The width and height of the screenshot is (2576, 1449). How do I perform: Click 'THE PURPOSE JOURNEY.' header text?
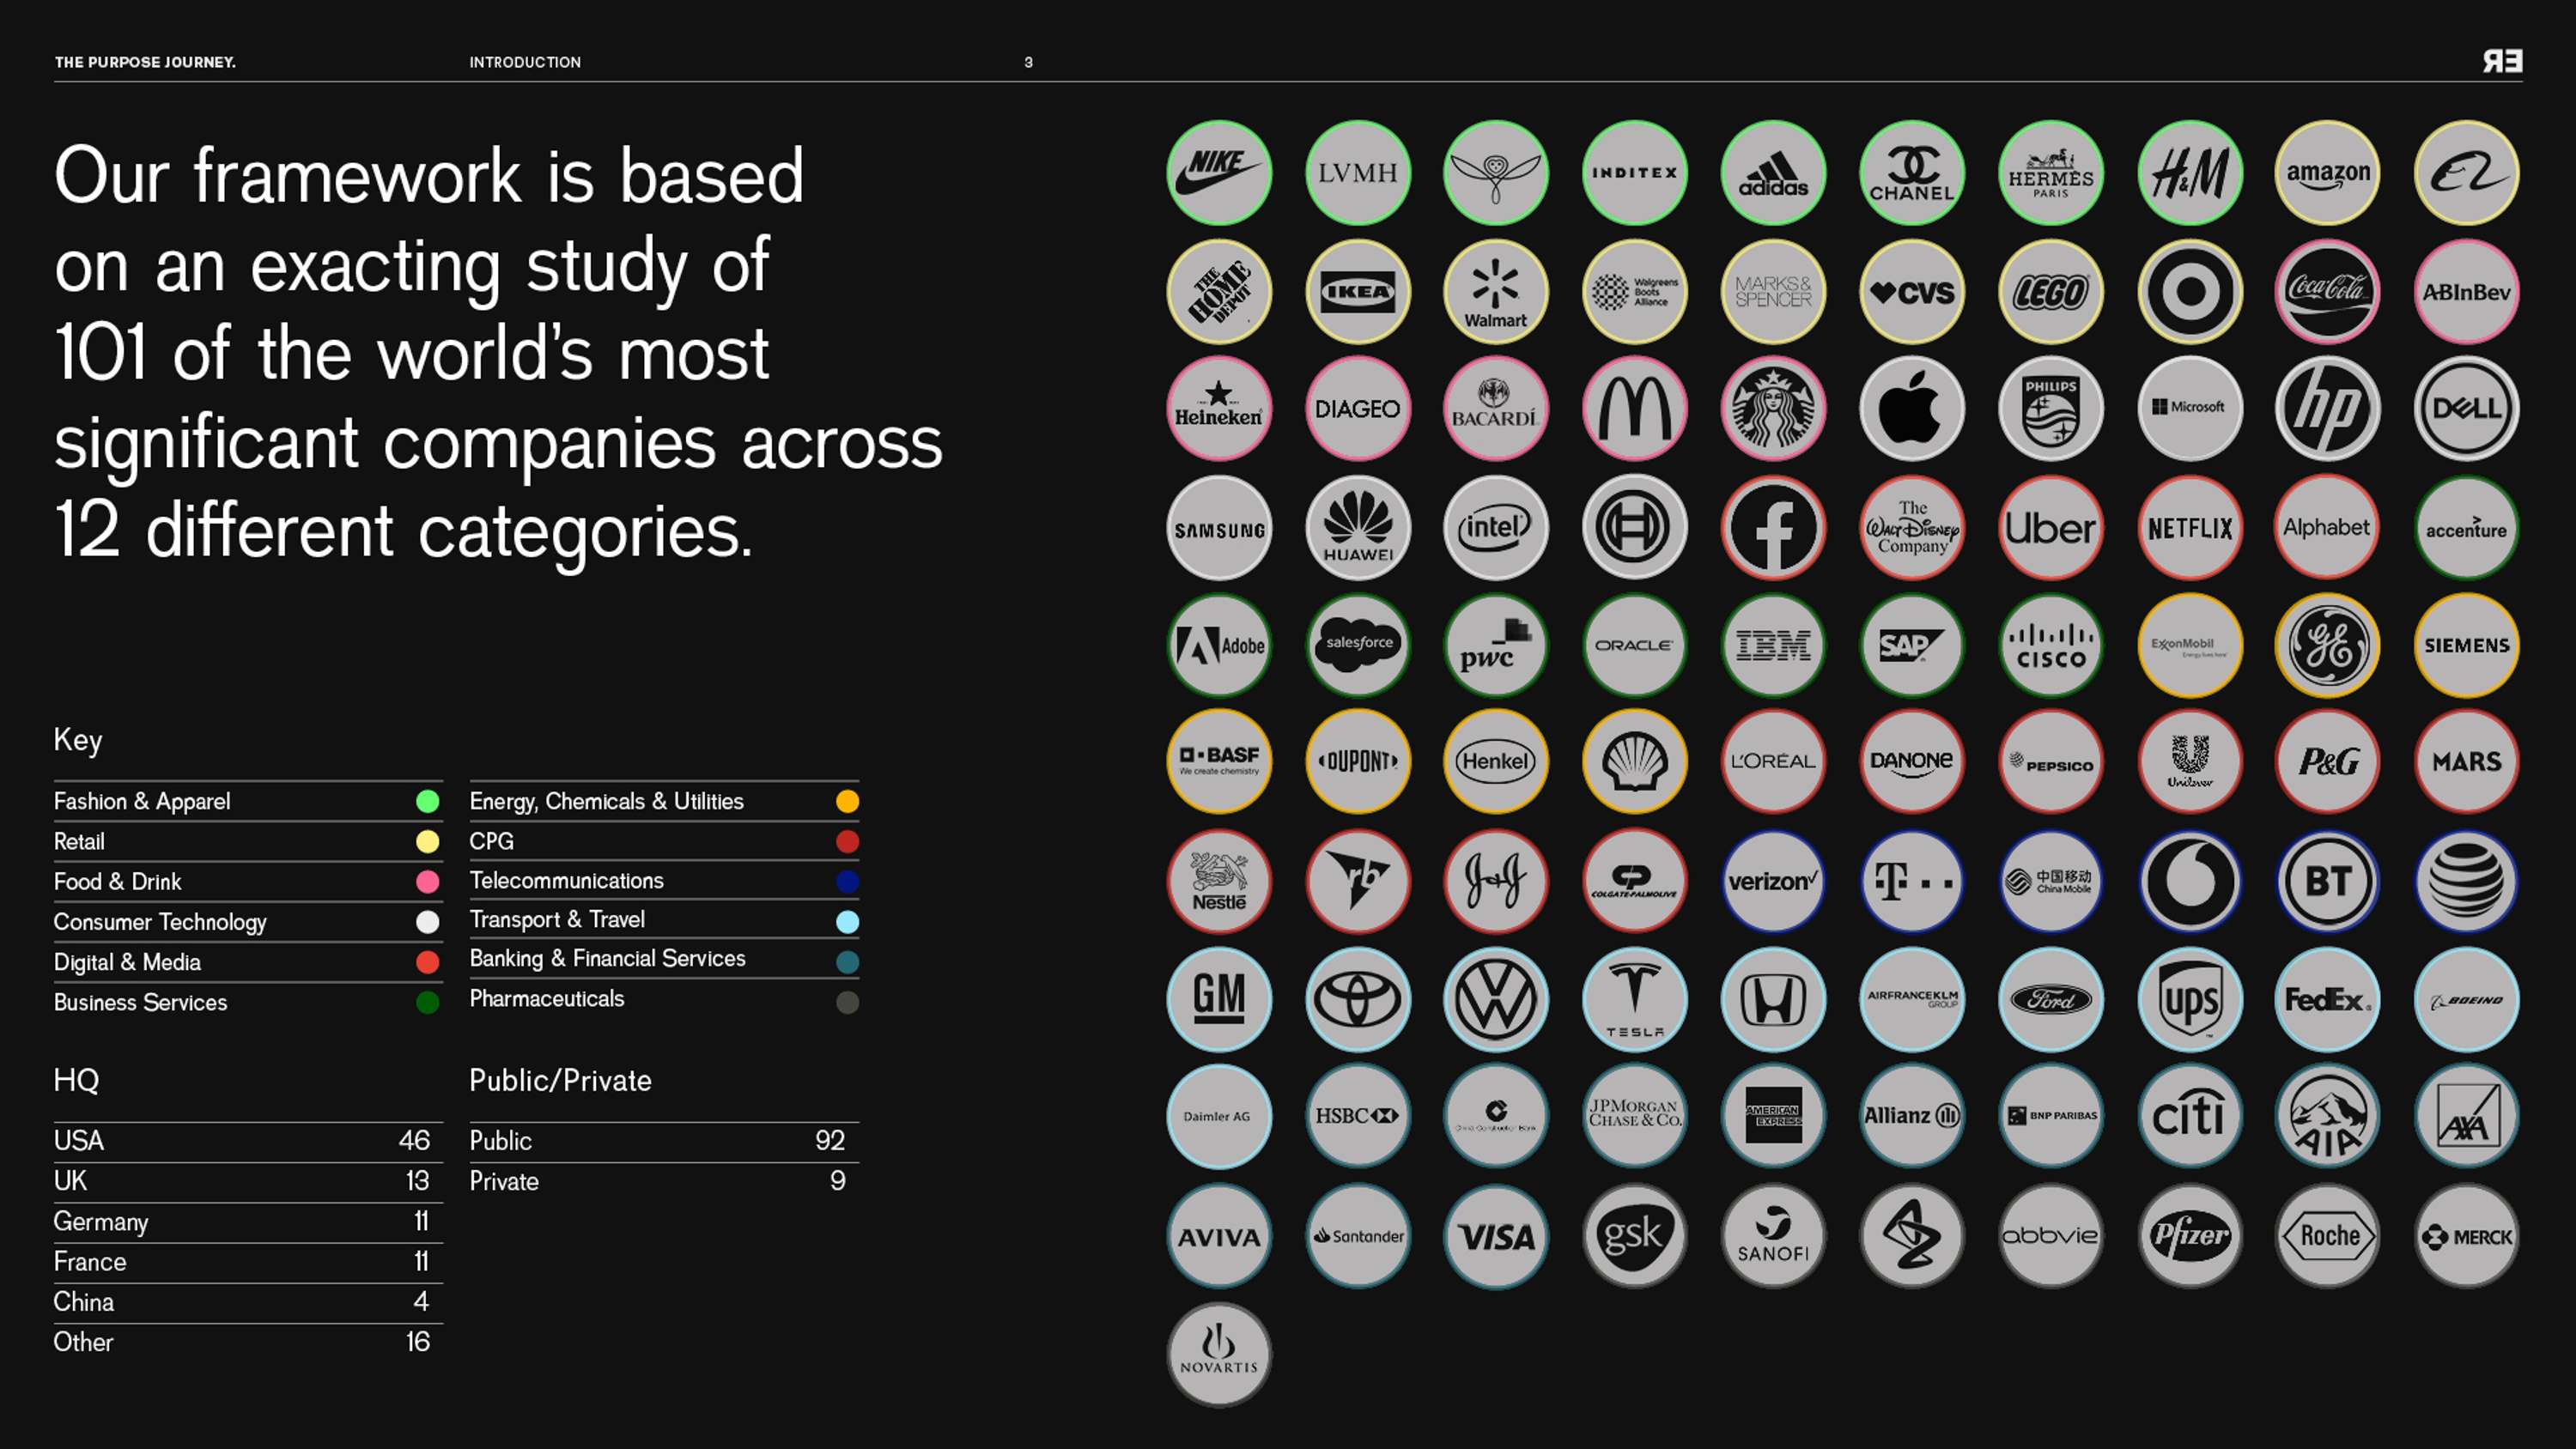145,62
